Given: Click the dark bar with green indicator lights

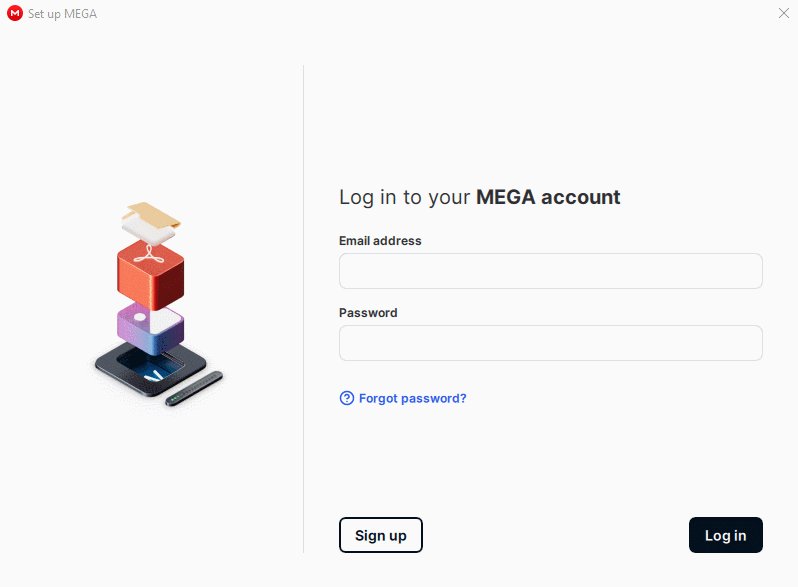Looking at the screenshot, I should pos(194,389).
